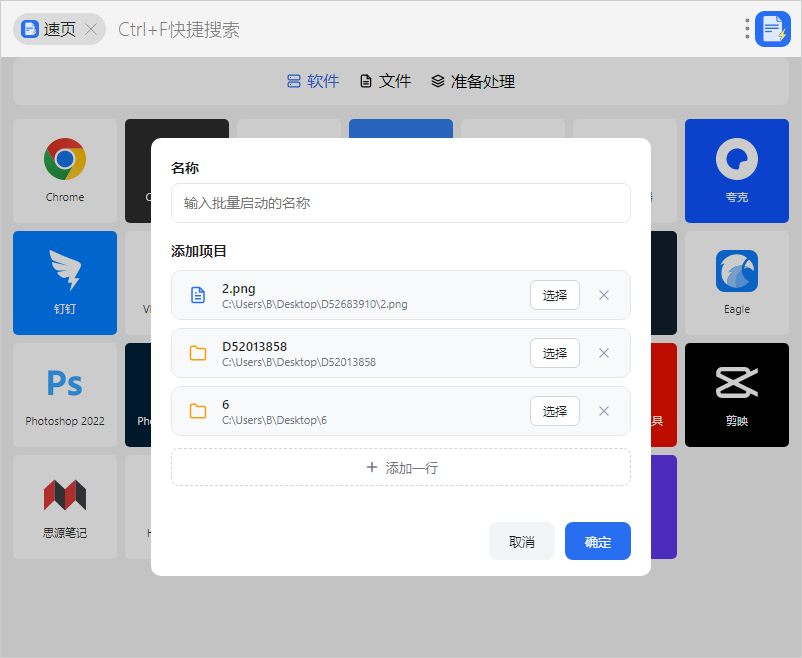
Task: Launch the 思源笔记 app tile
Action: (x=65, y=507)
